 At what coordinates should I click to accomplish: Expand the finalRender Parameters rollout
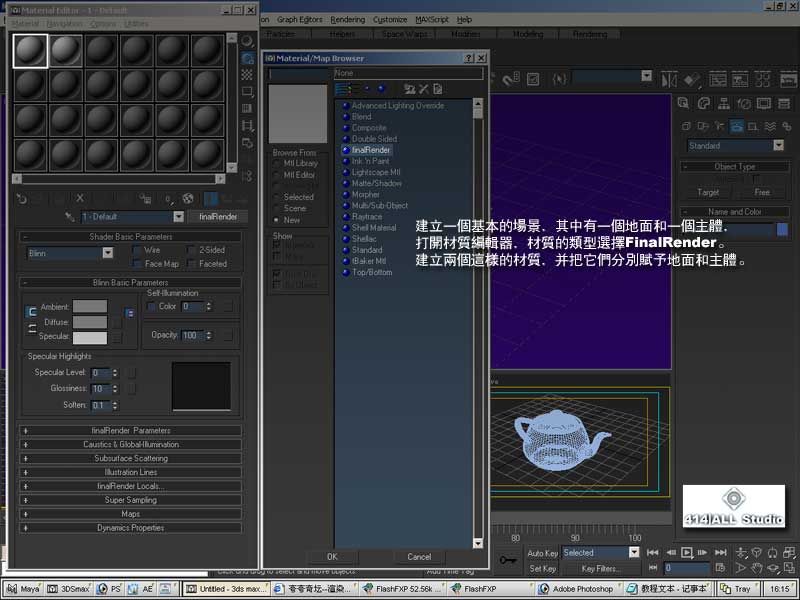tap(131, 431)
